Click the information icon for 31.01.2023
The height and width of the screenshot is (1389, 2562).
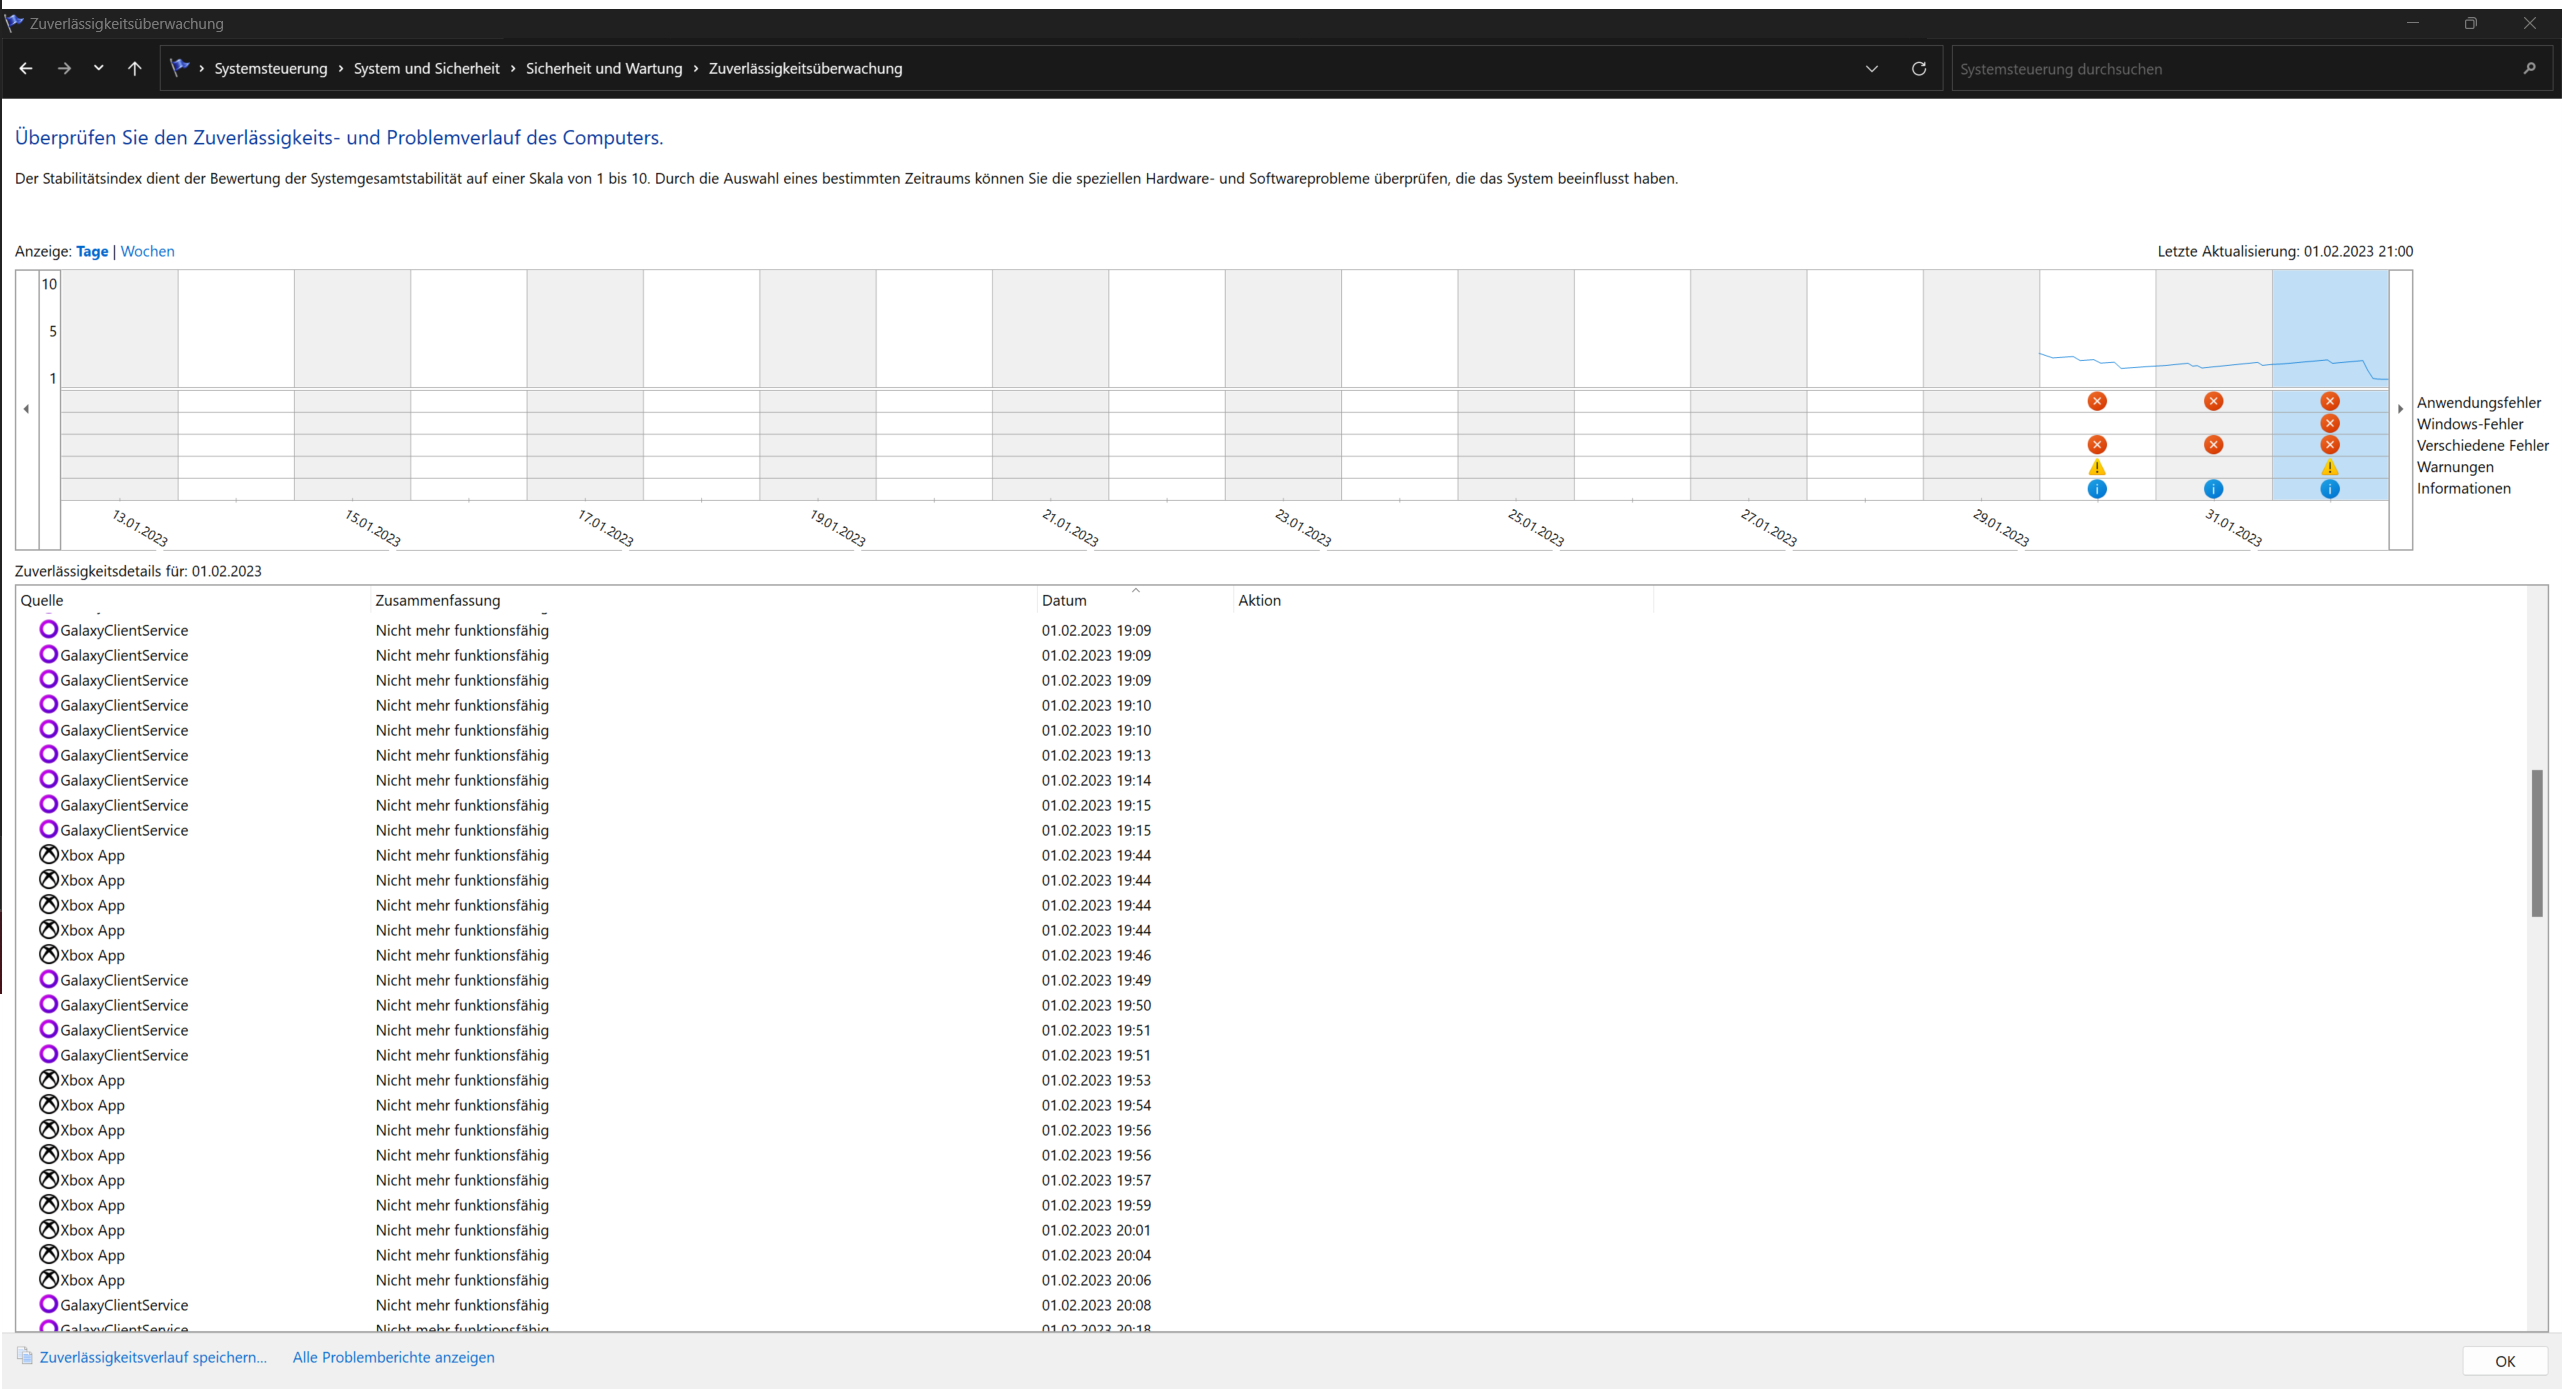pos(2213,489)
